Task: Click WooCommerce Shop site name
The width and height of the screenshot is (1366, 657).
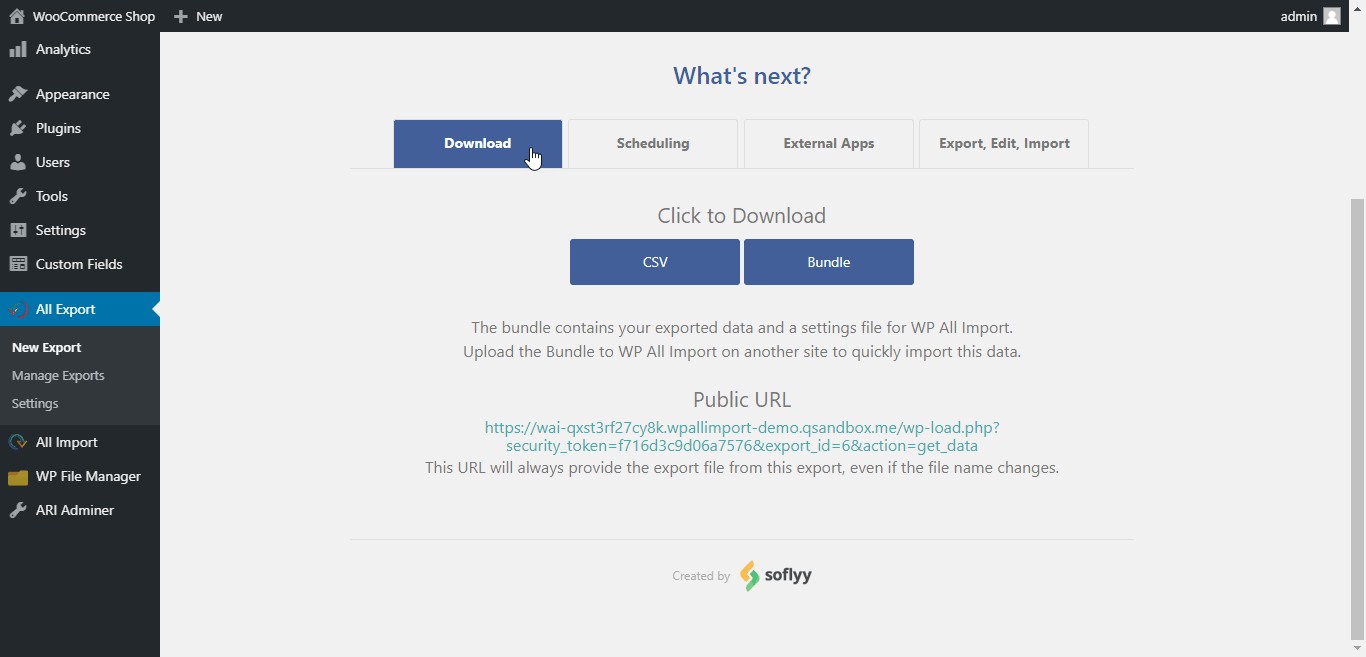Action: click(x=94, y=16)
